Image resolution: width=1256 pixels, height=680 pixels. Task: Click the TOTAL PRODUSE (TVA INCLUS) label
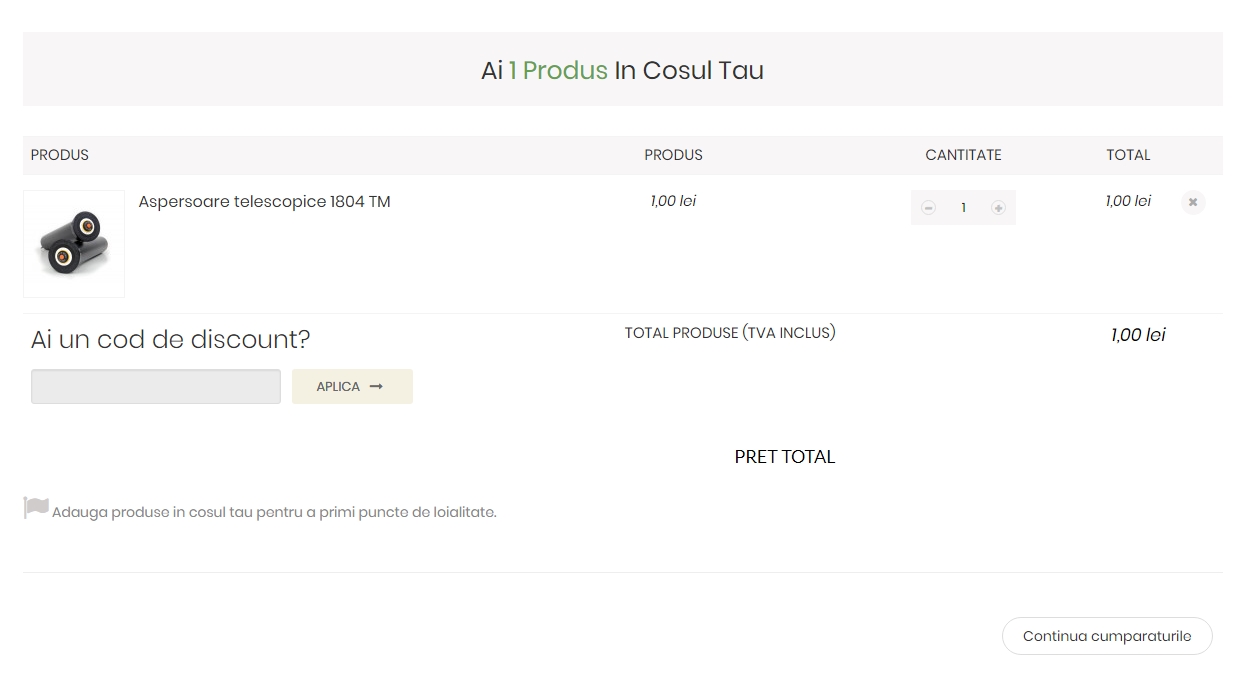tap(730, 333)
